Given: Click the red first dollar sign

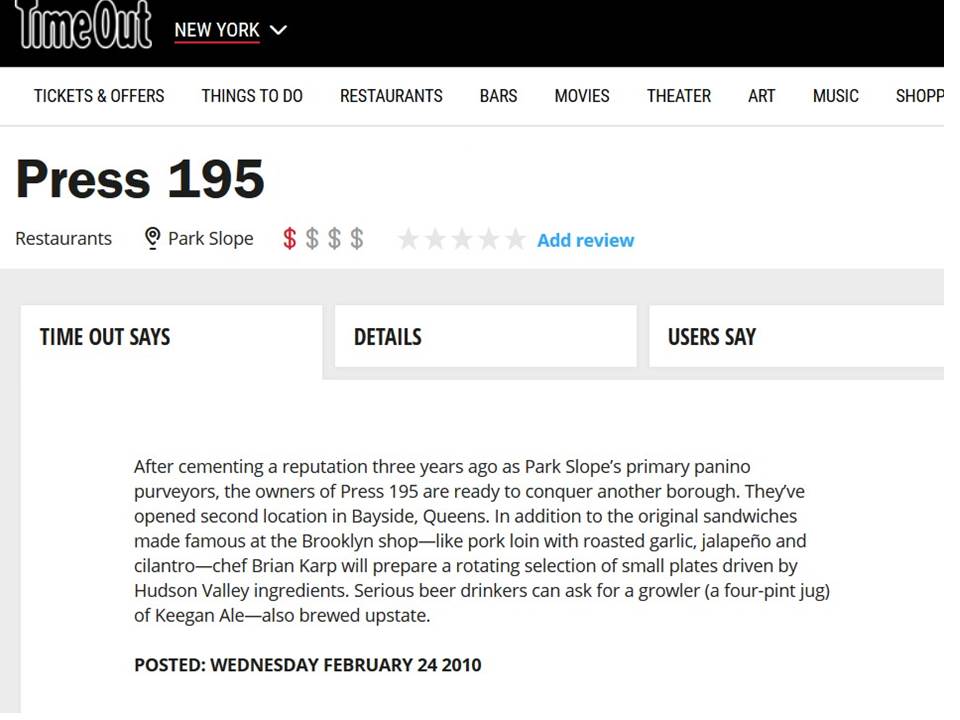Looking at the screenshot, I should point(290,239).
